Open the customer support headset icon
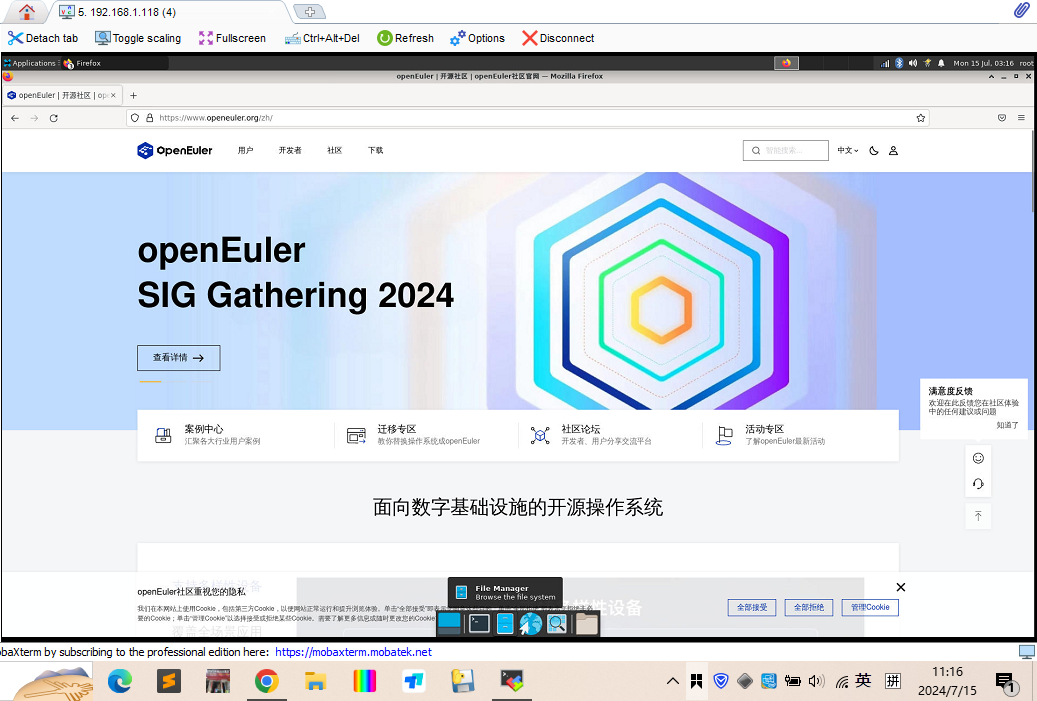The height and width of the screenshot is (701, 1037). (x=978, y=484)
